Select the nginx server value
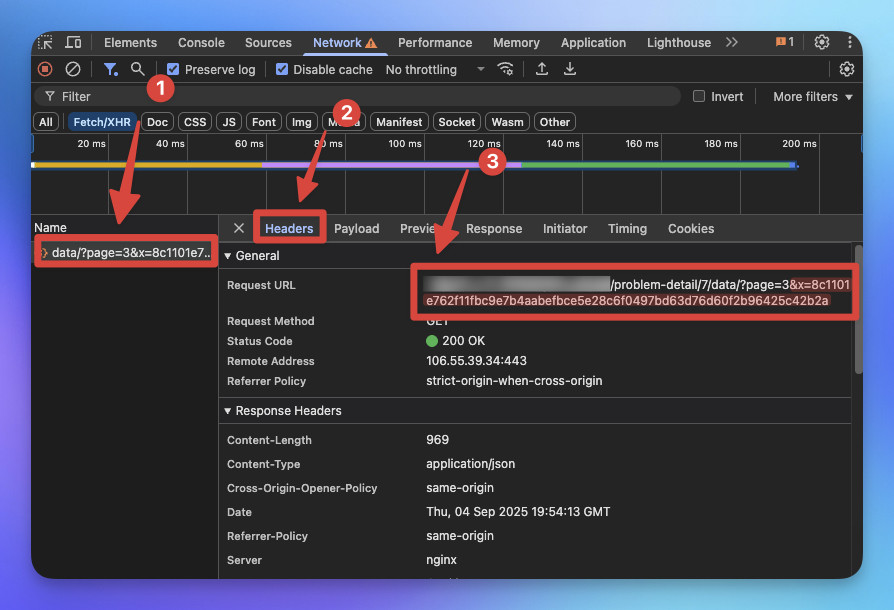The image size is (894, 610). tap(441, 560)
